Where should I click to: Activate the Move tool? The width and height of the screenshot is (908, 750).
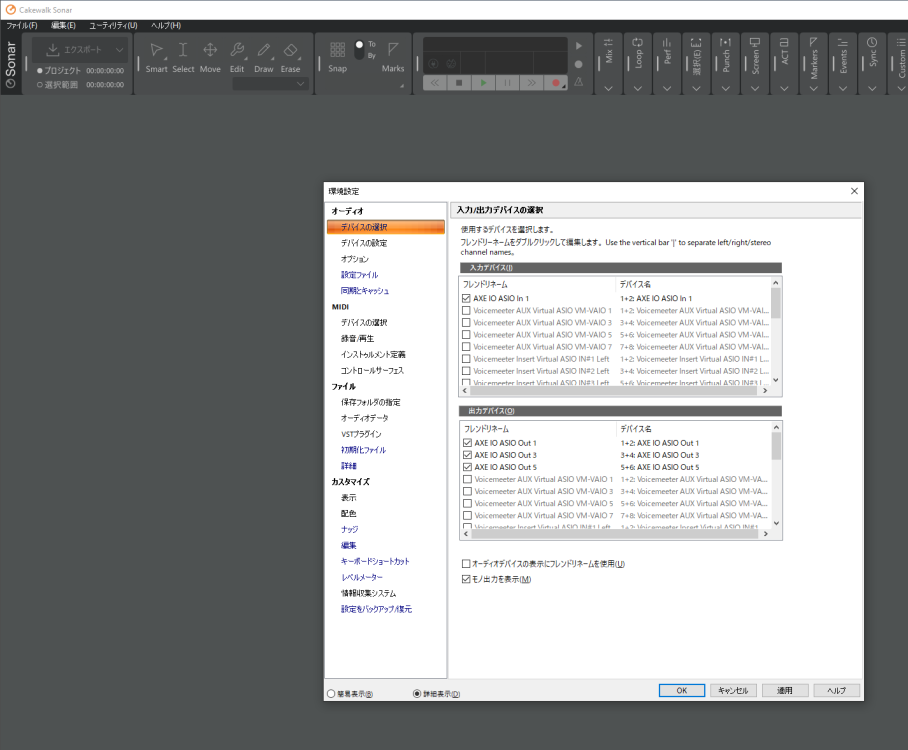pyautogui.click(x=210, y=57)
